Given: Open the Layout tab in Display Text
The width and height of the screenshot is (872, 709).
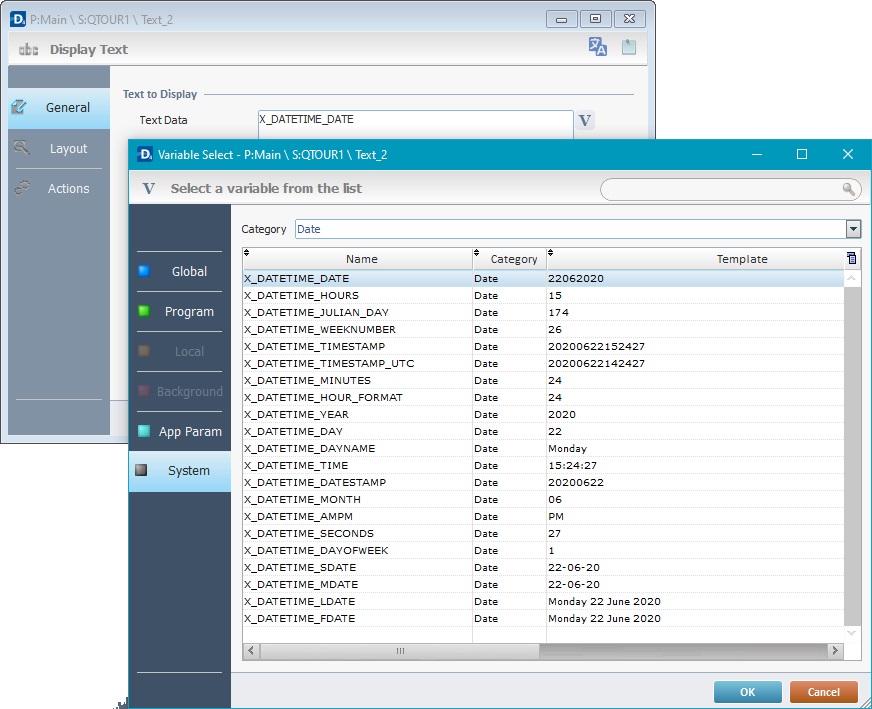Looking at the screenshot, I should 60,148.
